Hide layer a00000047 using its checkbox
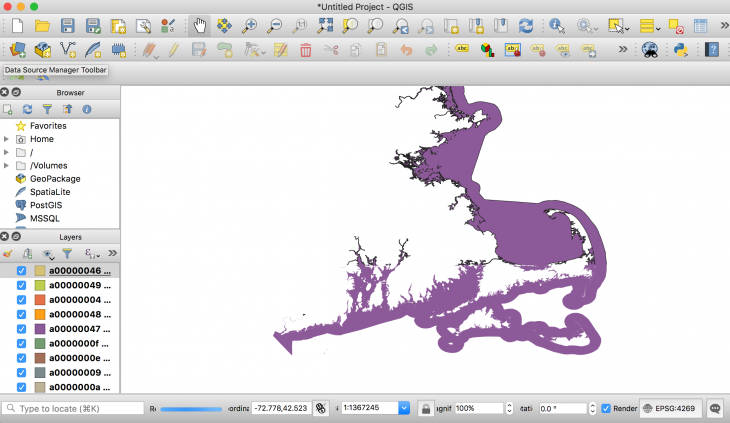This screenshot has height=423, width=730. 22,328
